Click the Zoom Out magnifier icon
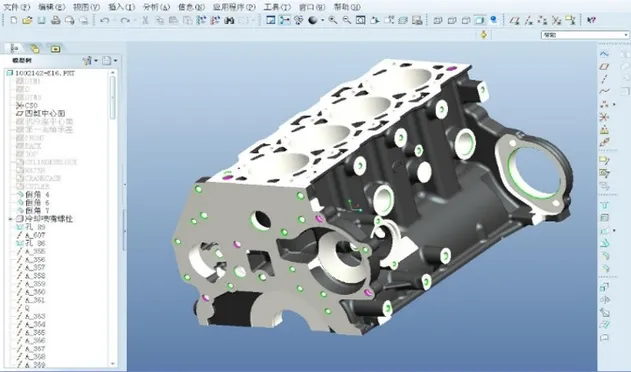The width and height of the screenshot is (631, 372). (347, 20)
